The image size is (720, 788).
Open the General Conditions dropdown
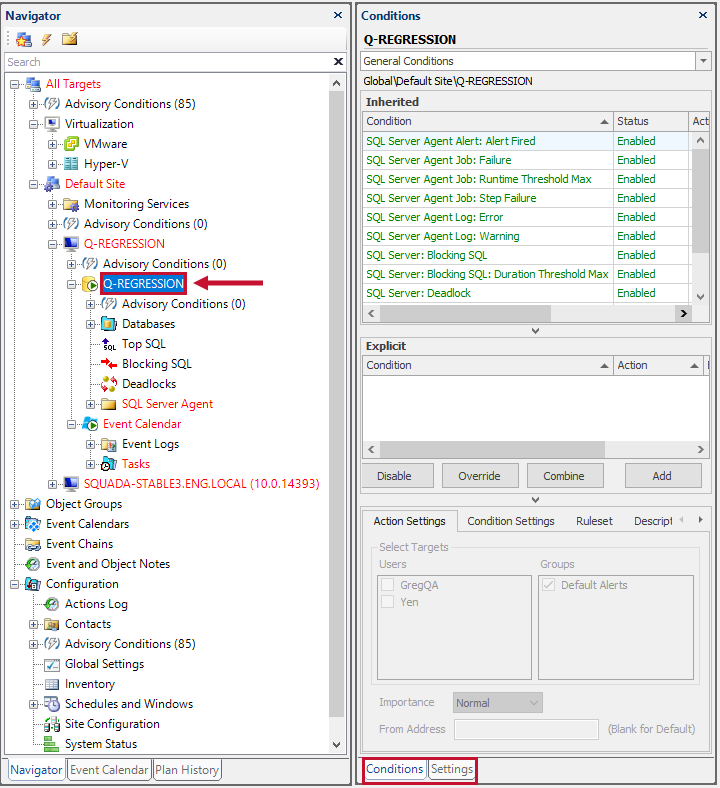click(703, 61)
